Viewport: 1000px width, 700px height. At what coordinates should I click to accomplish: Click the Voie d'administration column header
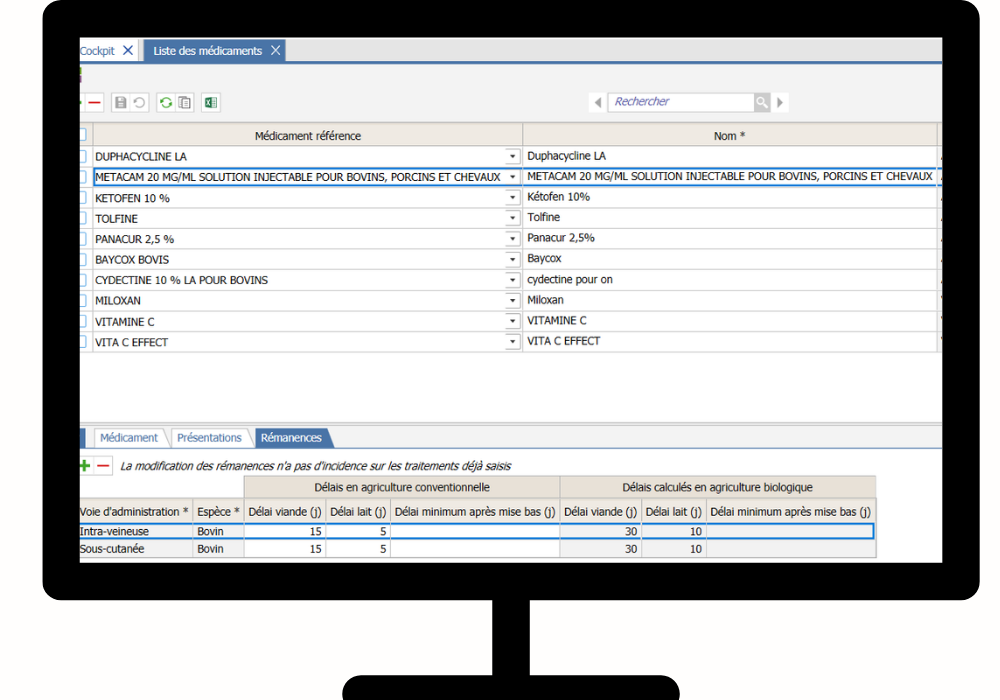[x=135, y=512]
